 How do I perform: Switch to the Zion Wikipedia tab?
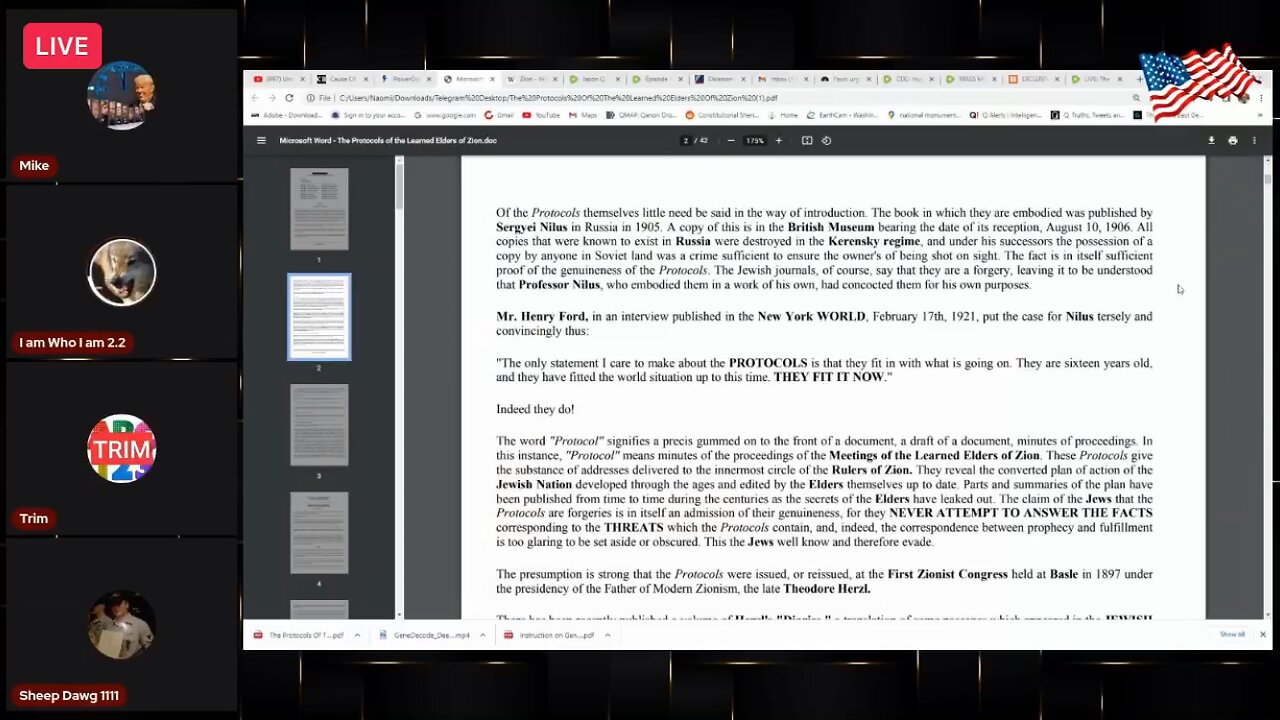[530, 79]
